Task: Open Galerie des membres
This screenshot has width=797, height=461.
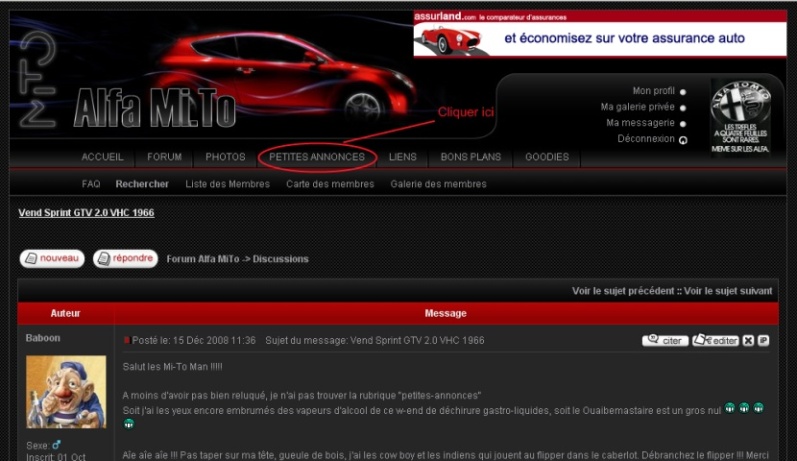Action: pyautogui.click(x=438, y=184)
